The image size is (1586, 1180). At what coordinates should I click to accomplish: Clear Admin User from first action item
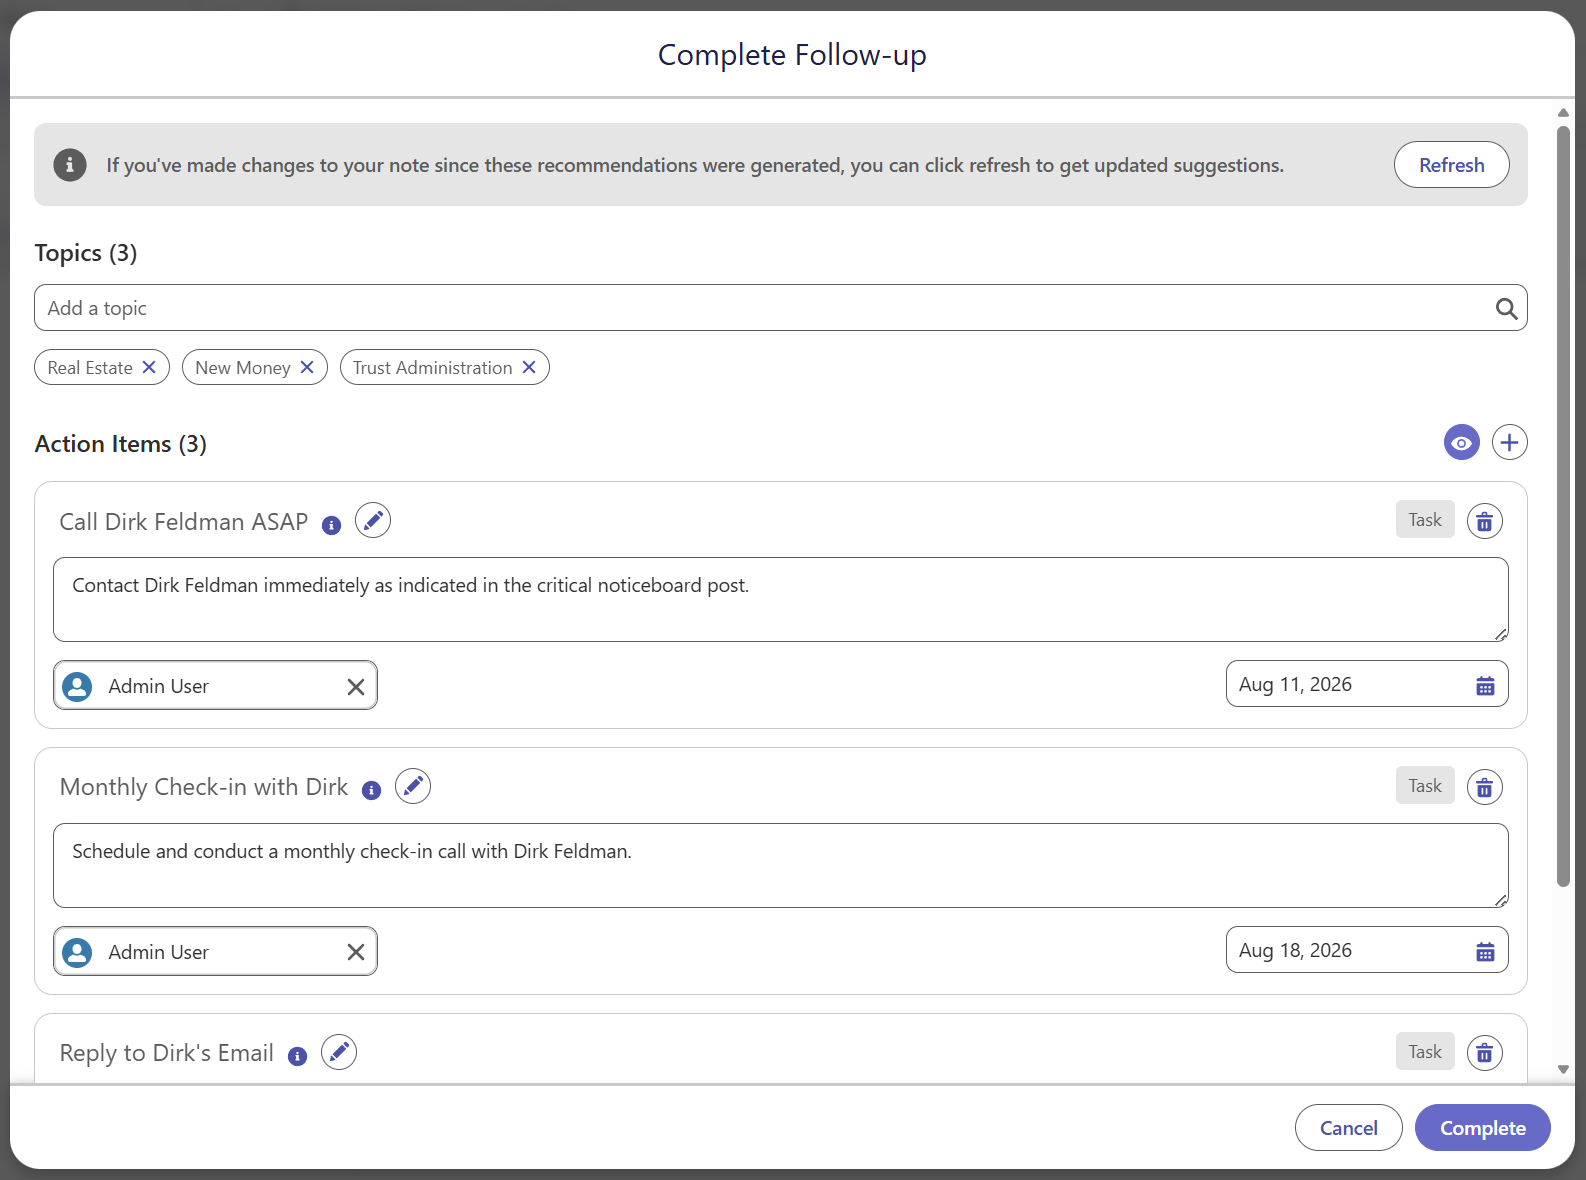[x=356, y=687]
